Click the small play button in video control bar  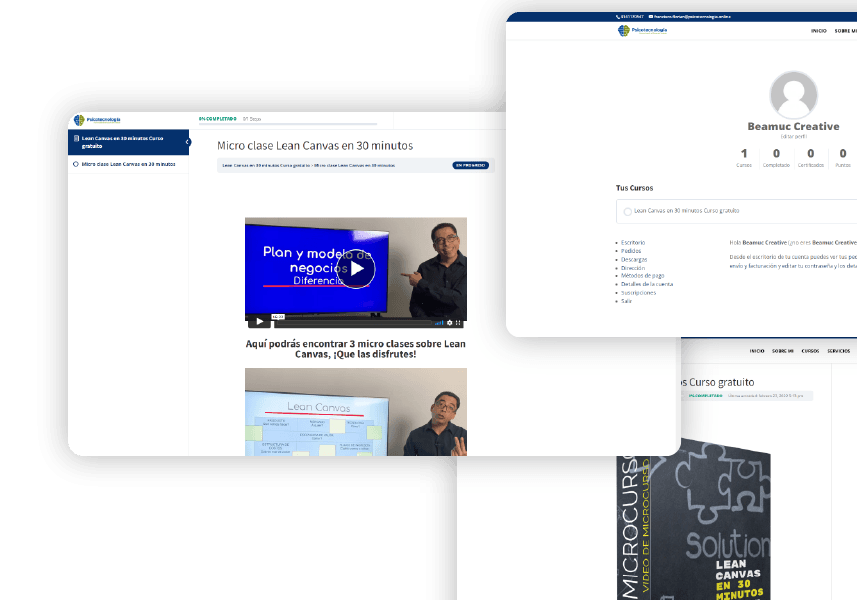click(x=258, y=322)
